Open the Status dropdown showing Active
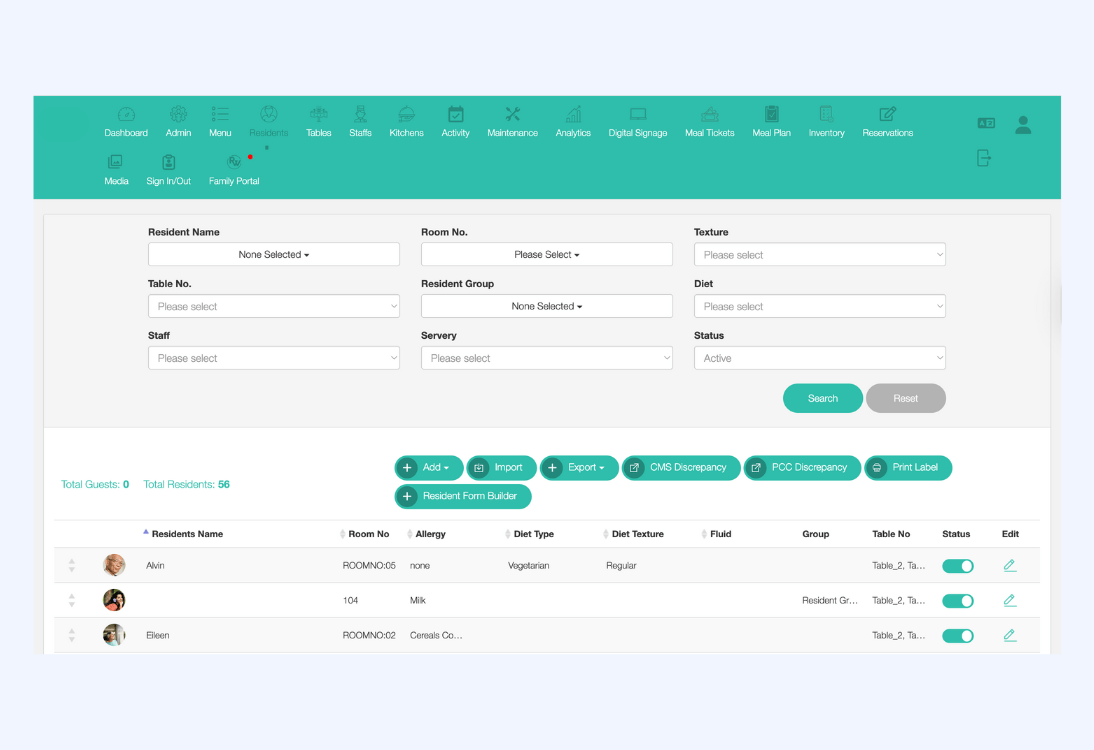The image size is (1094, 750). [819, 358]
